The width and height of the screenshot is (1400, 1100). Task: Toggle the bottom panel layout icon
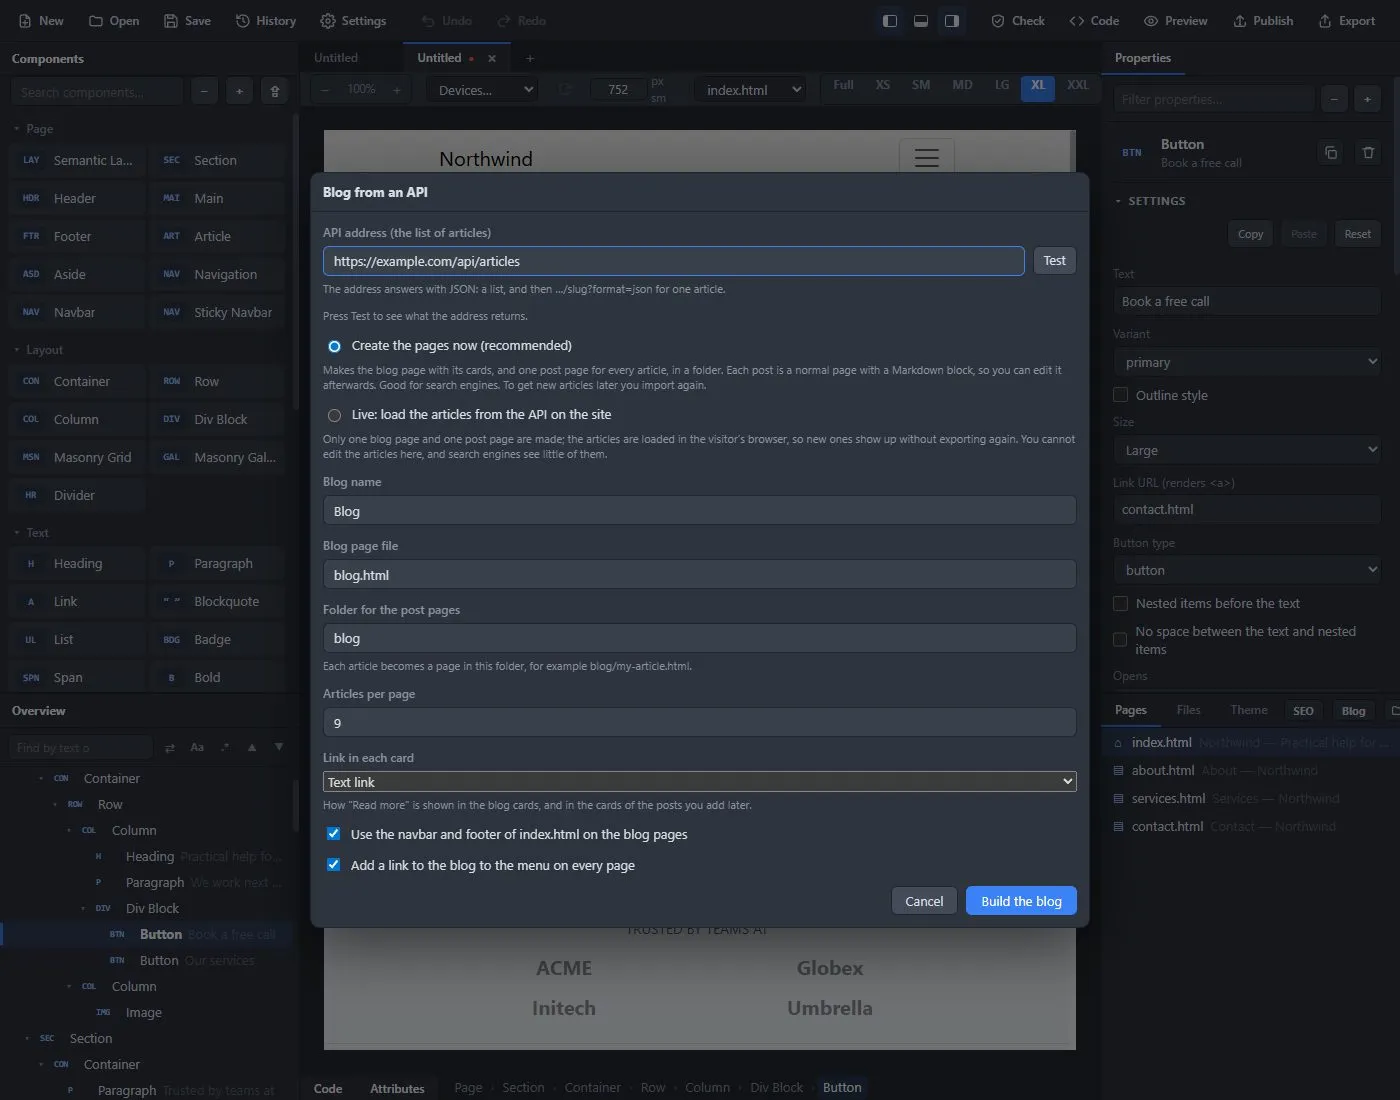coord(921,21)
